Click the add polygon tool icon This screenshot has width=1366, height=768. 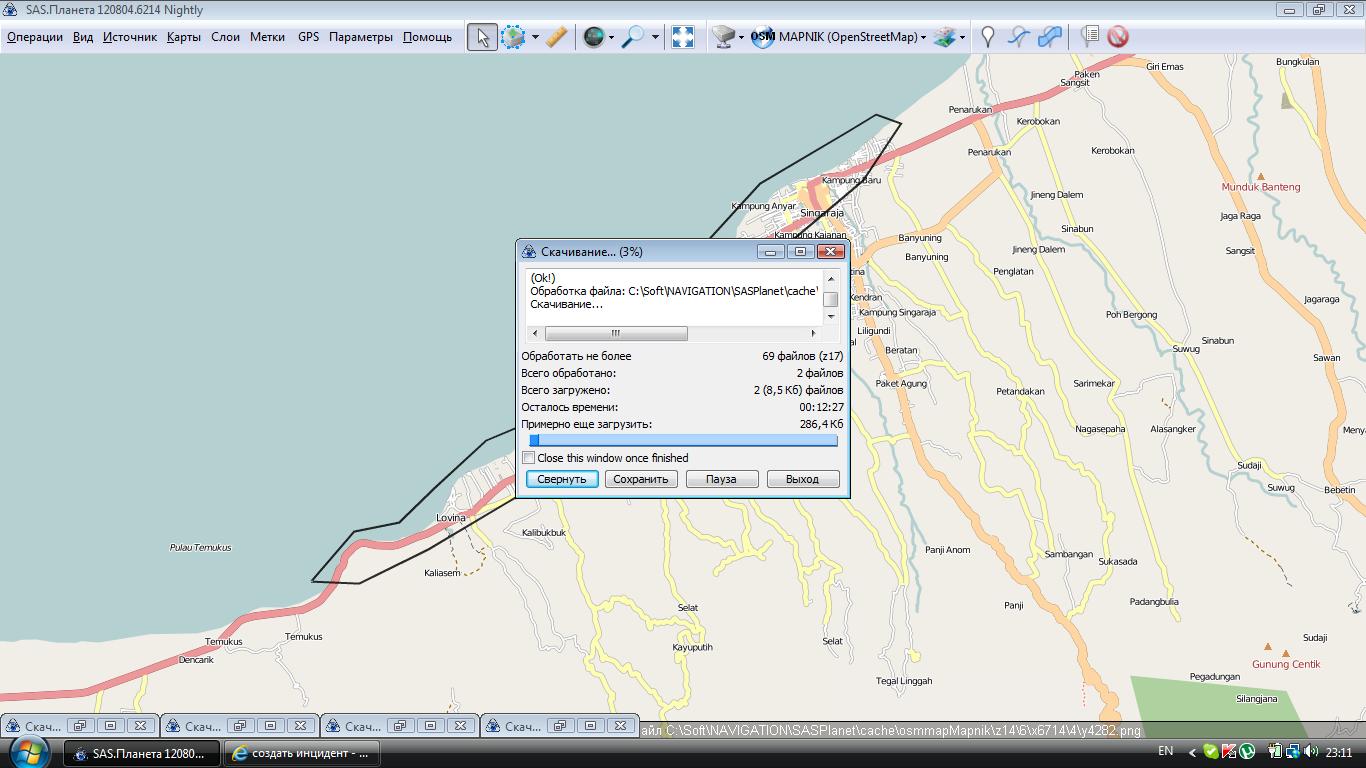(1049, 37)
